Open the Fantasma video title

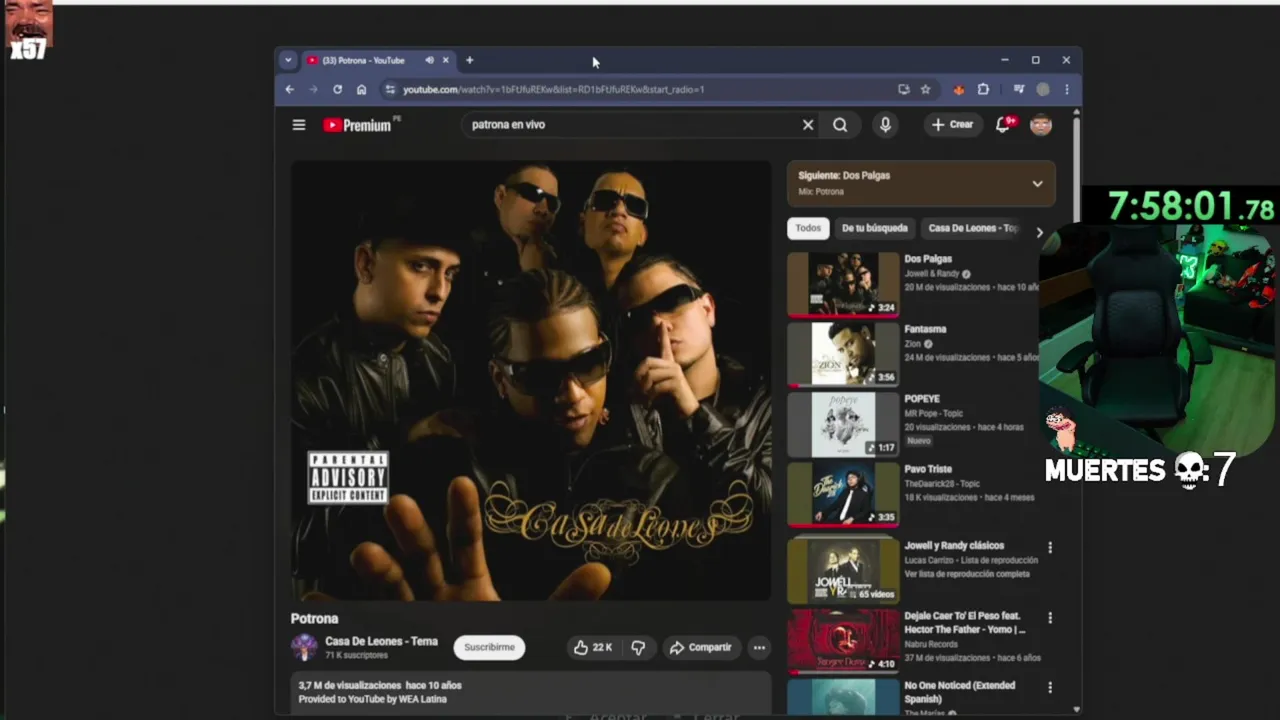pyautogui.click(x=925, y=329)
